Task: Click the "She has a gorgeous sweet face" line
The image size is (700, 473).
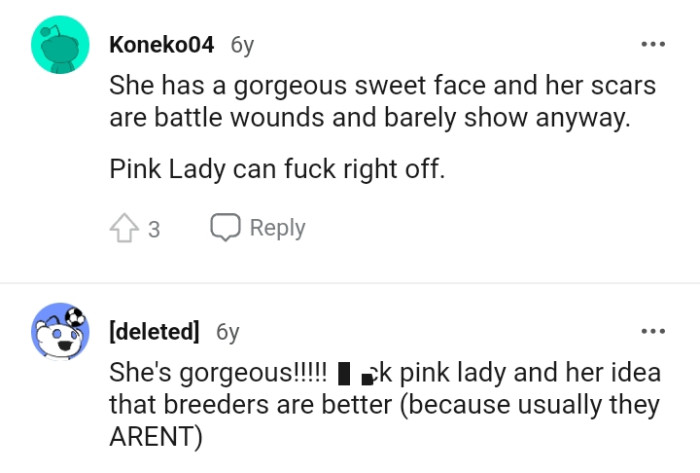Action: pos(382,85)
